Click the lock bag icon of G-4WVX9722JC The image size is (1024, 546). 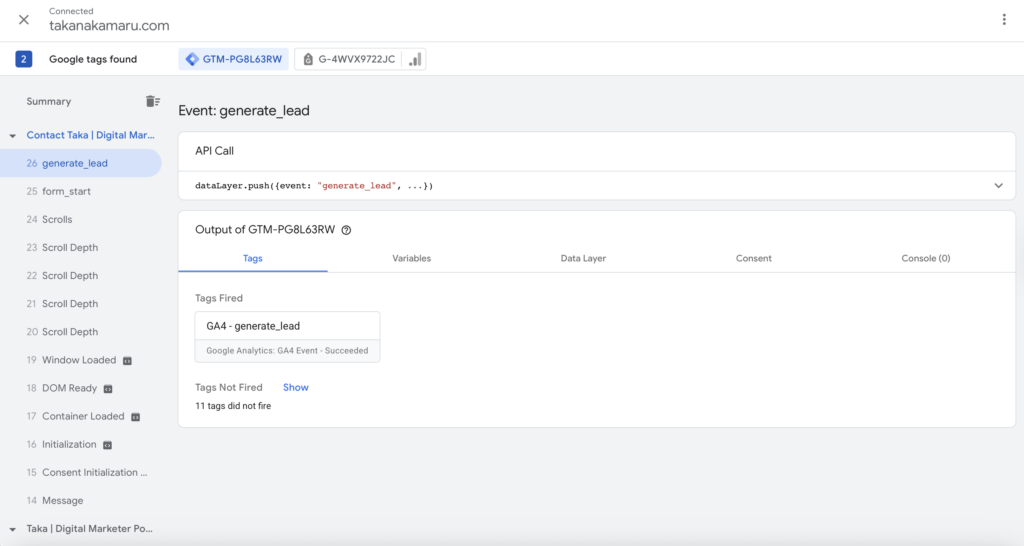pyautogui.click(x=308, y=59)
